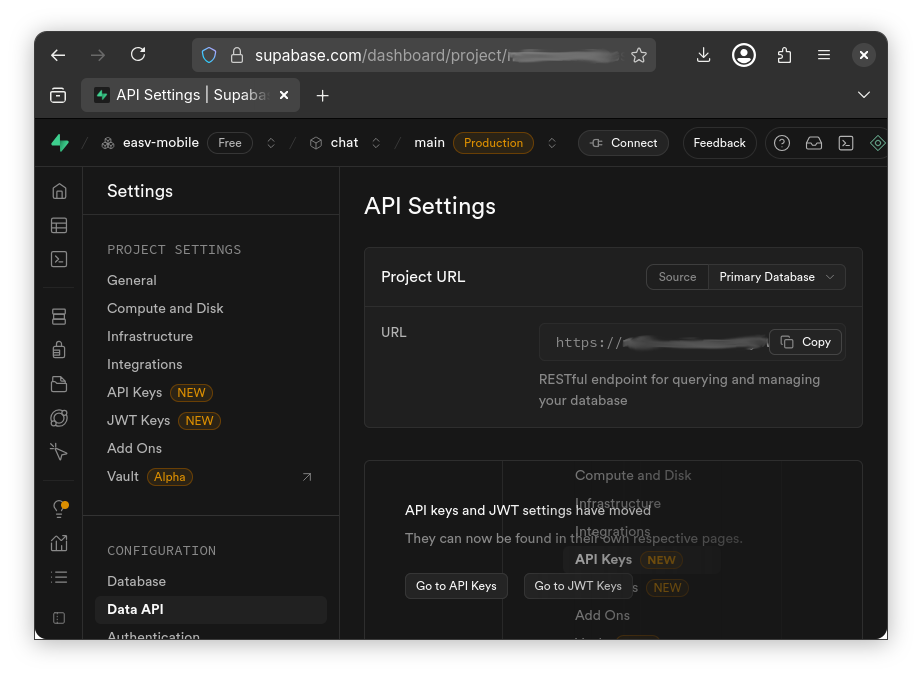Expand the main branch switcher
Viewport: 922px width, 677px height.
click(x=552, y=143)
